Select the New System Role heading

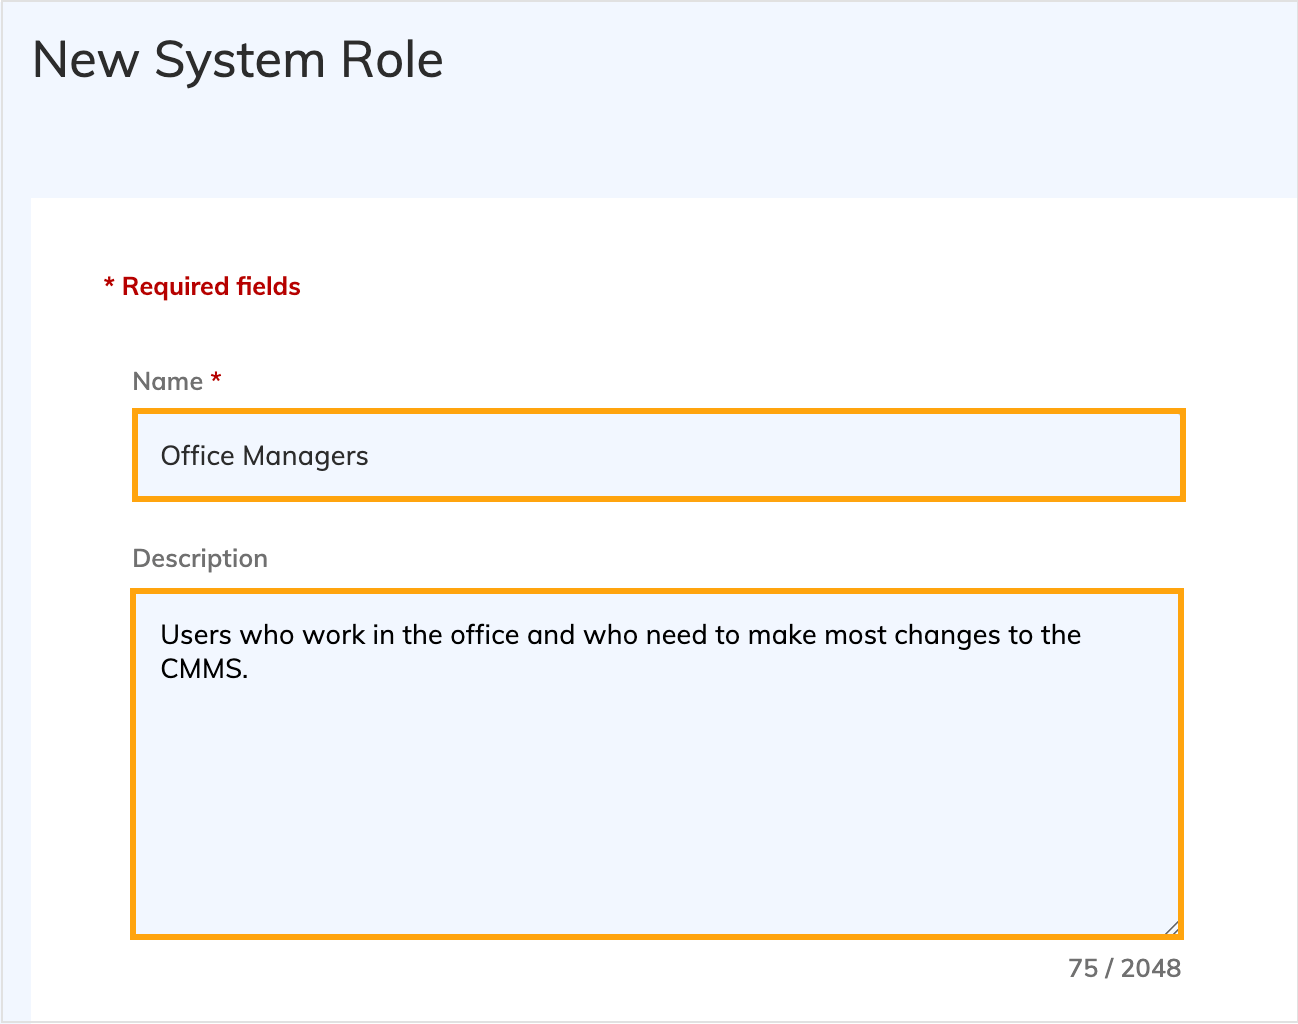click(238, 60)
